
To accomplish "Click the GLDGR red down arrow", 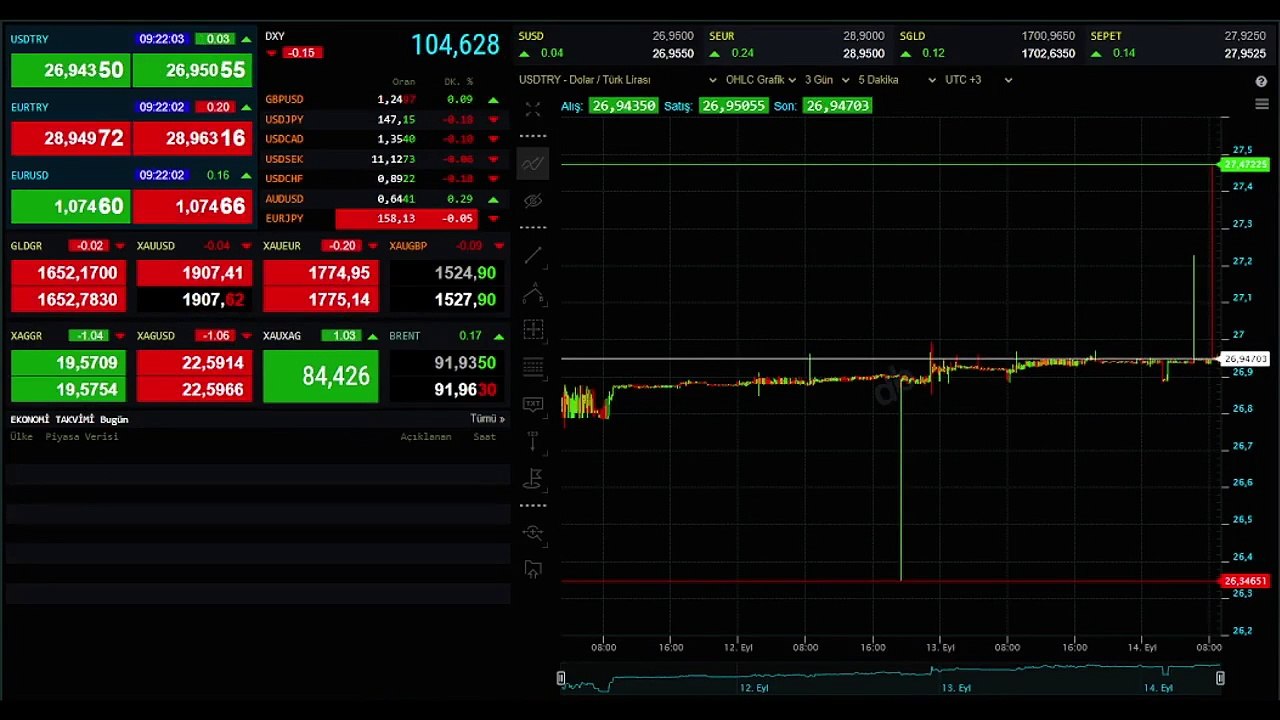I will pos(120,246).
